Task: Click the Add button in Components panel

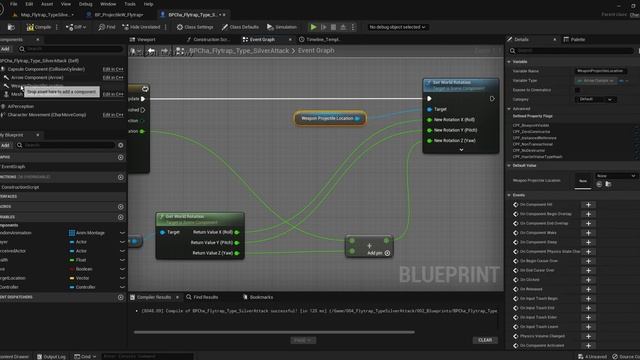Action: point(5,49)
